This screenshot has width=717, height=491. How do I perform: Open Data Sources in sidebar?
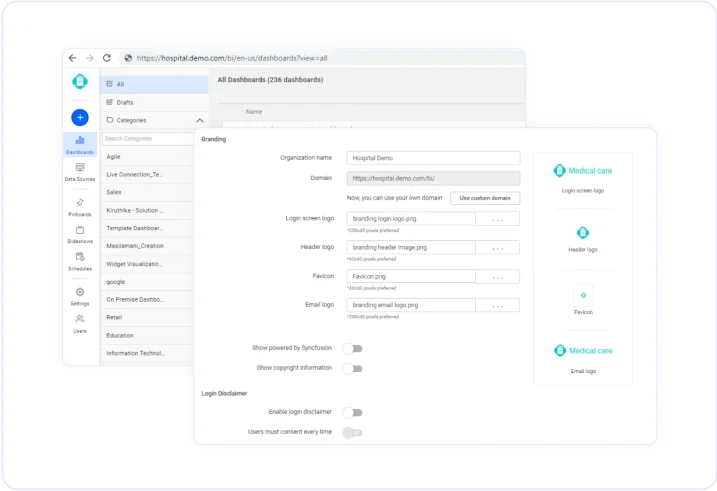[x=80, y=172]
